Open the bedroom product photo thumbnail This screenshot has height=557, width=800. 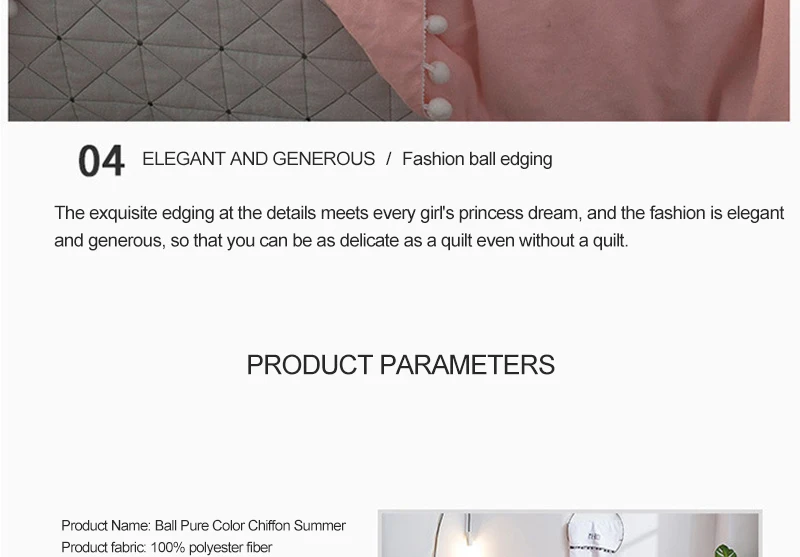click(570, 534)
